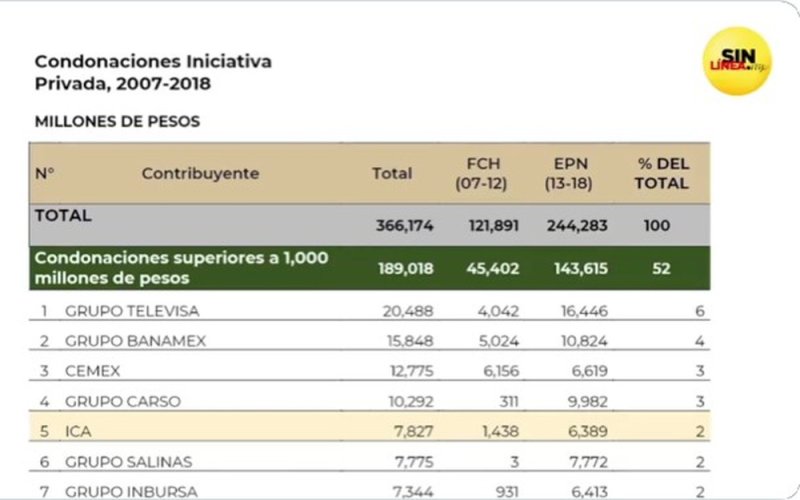
Task: Select Grupo Televisa total value 20,488
Action: [408, 311]
